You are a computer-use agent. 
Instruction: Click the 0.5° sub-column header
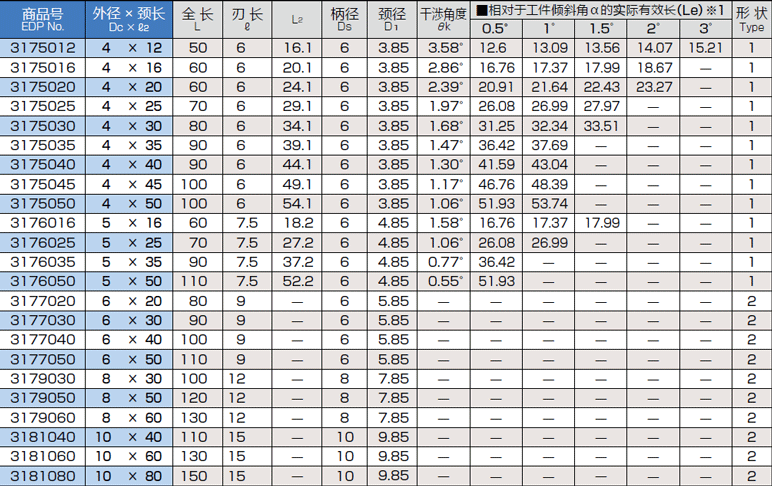tap(496, 29)
